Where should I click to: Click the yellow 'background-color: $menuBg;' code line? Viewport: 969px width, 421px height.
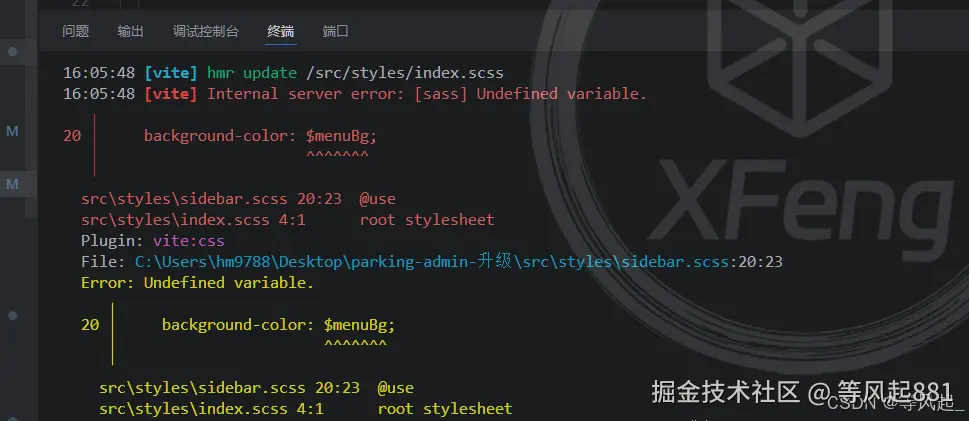(278, 325)
